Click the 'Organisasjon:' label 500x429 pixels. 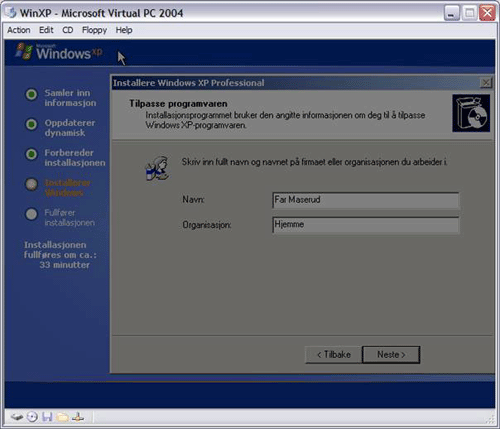(207, 225)
